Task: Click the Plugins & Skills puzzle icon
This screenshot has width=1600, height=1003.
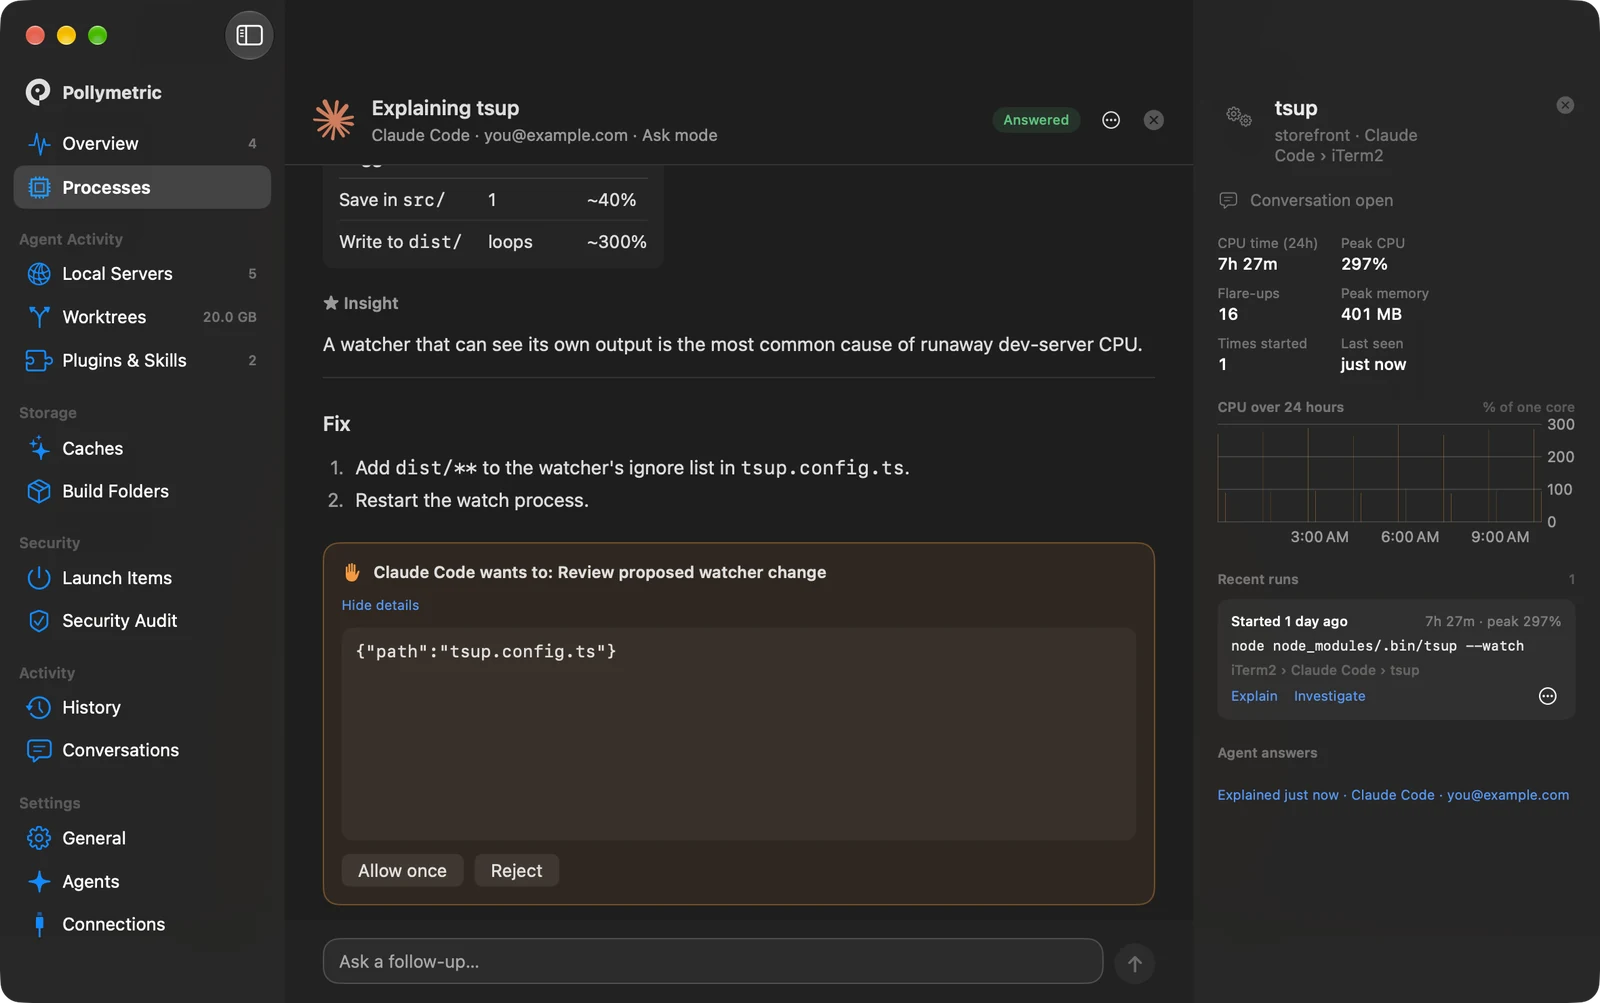Action: point(39,360)
